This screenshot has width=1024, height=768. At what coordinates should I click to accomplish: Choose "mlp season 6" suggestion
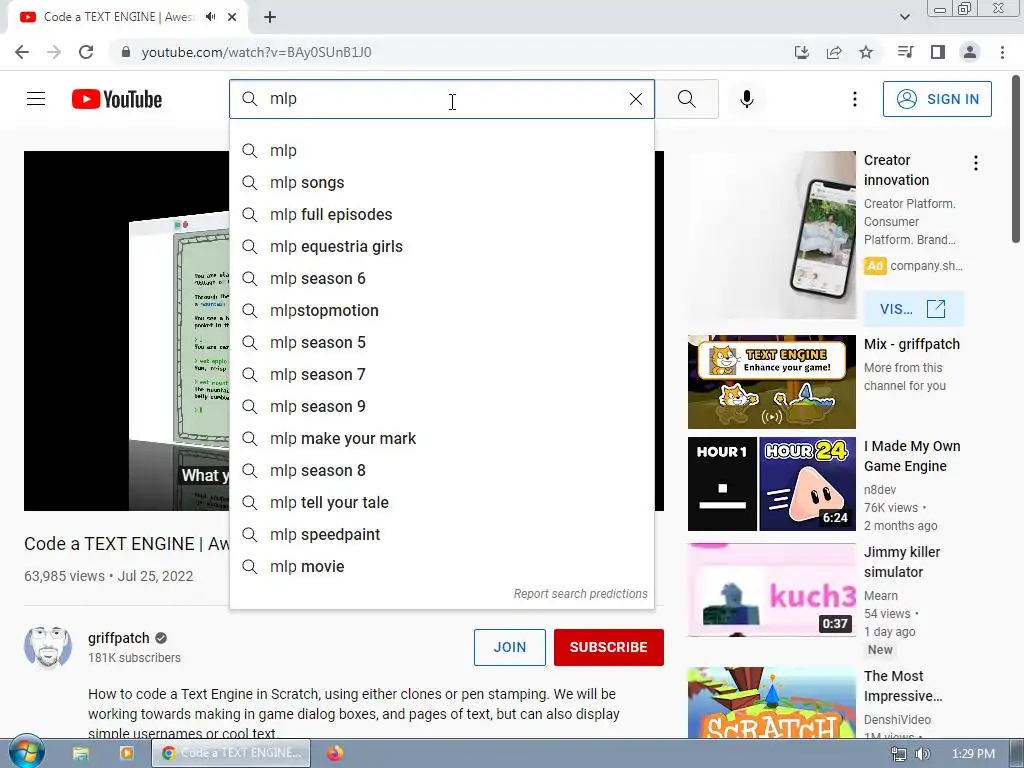(x=441, y=279)
